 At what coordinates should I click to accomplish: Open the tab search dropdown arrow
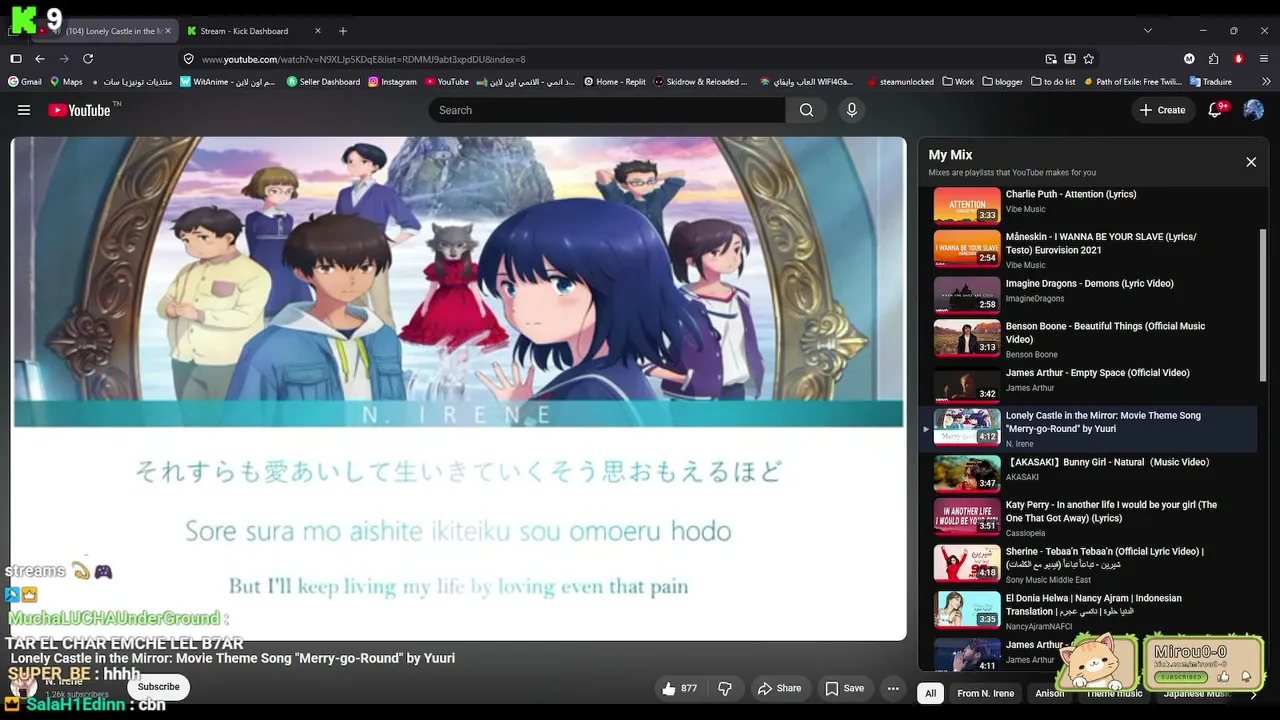[x=1147, y=31]
